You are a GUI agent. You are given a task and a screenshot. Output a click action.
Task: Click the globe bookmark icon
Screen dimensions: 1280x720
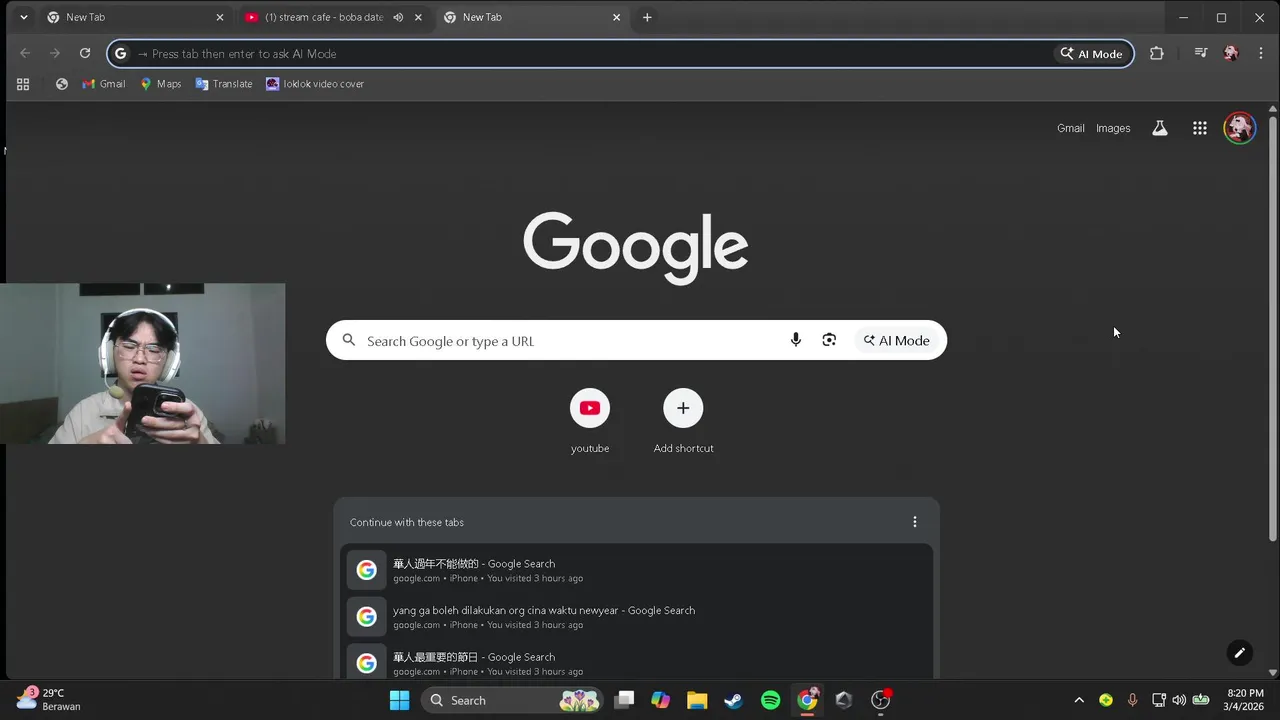[62, 84]
